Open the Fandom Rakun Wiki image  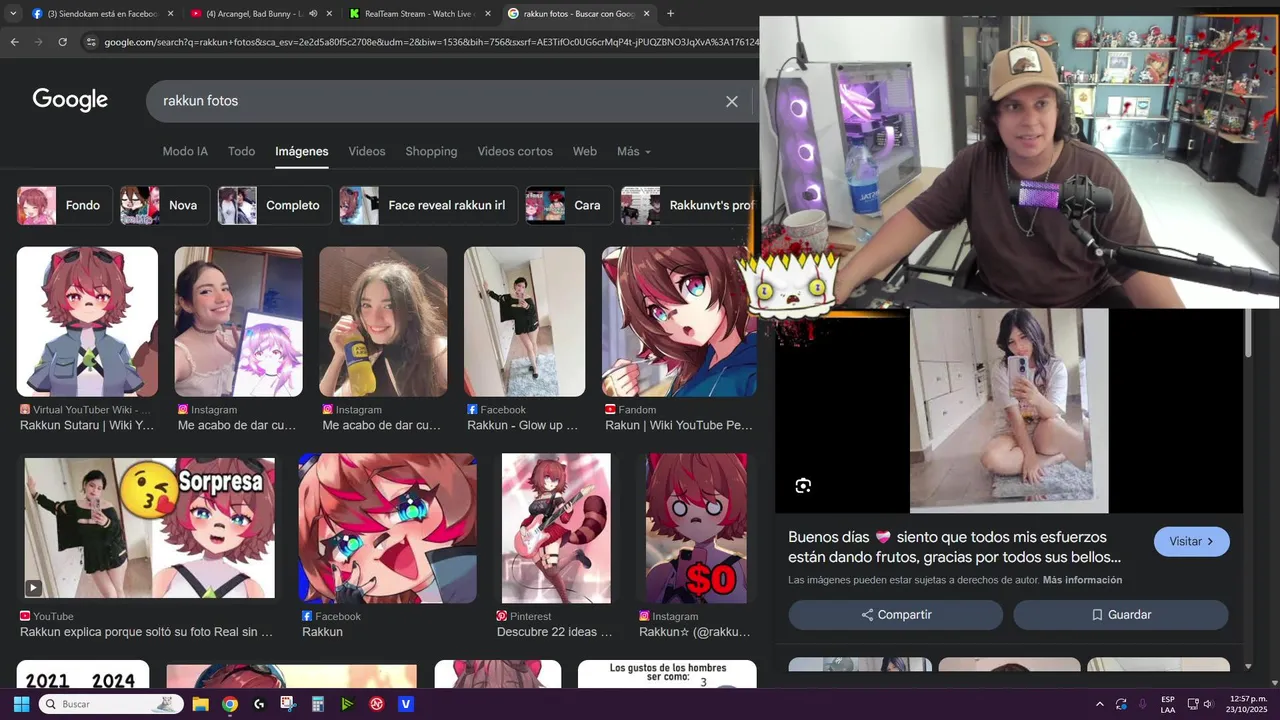point(679,322)
